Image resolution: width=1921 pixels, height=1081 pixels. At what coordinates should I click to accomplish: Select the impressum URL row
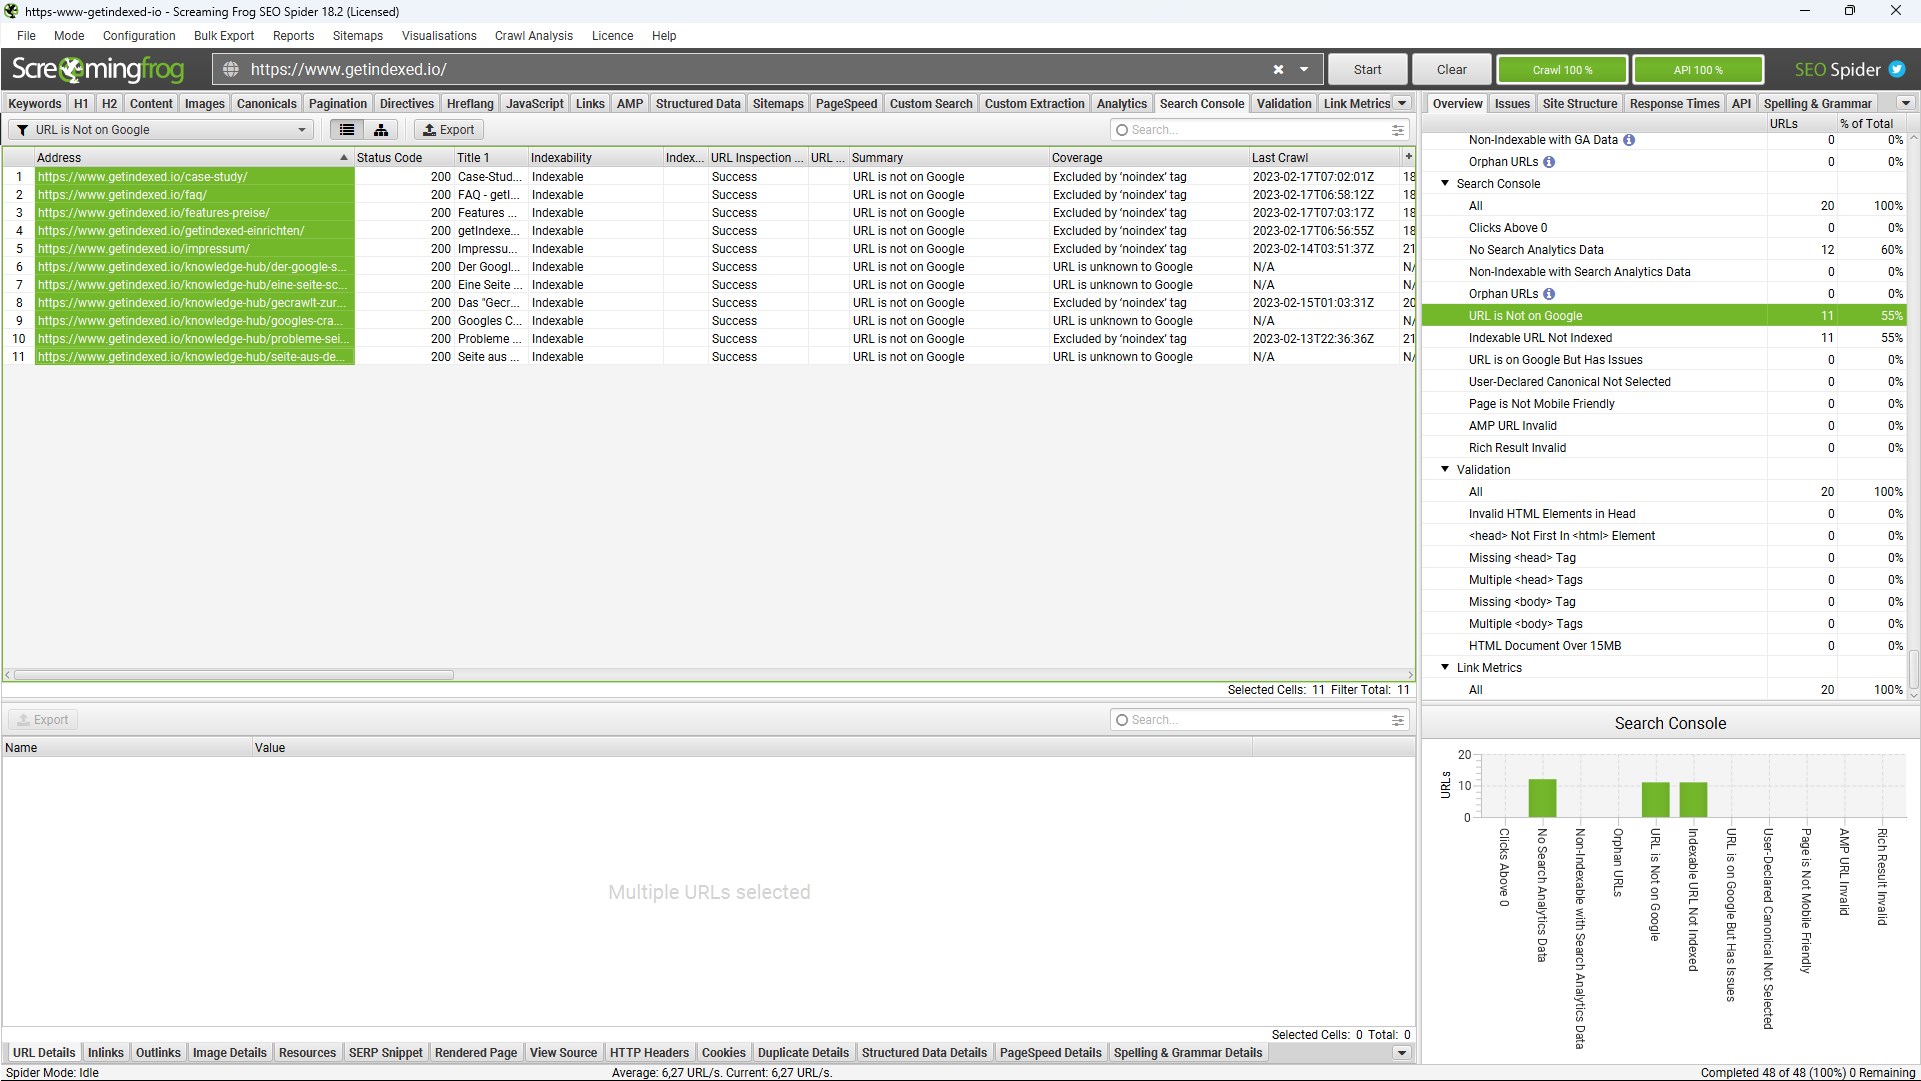point(708,249)
